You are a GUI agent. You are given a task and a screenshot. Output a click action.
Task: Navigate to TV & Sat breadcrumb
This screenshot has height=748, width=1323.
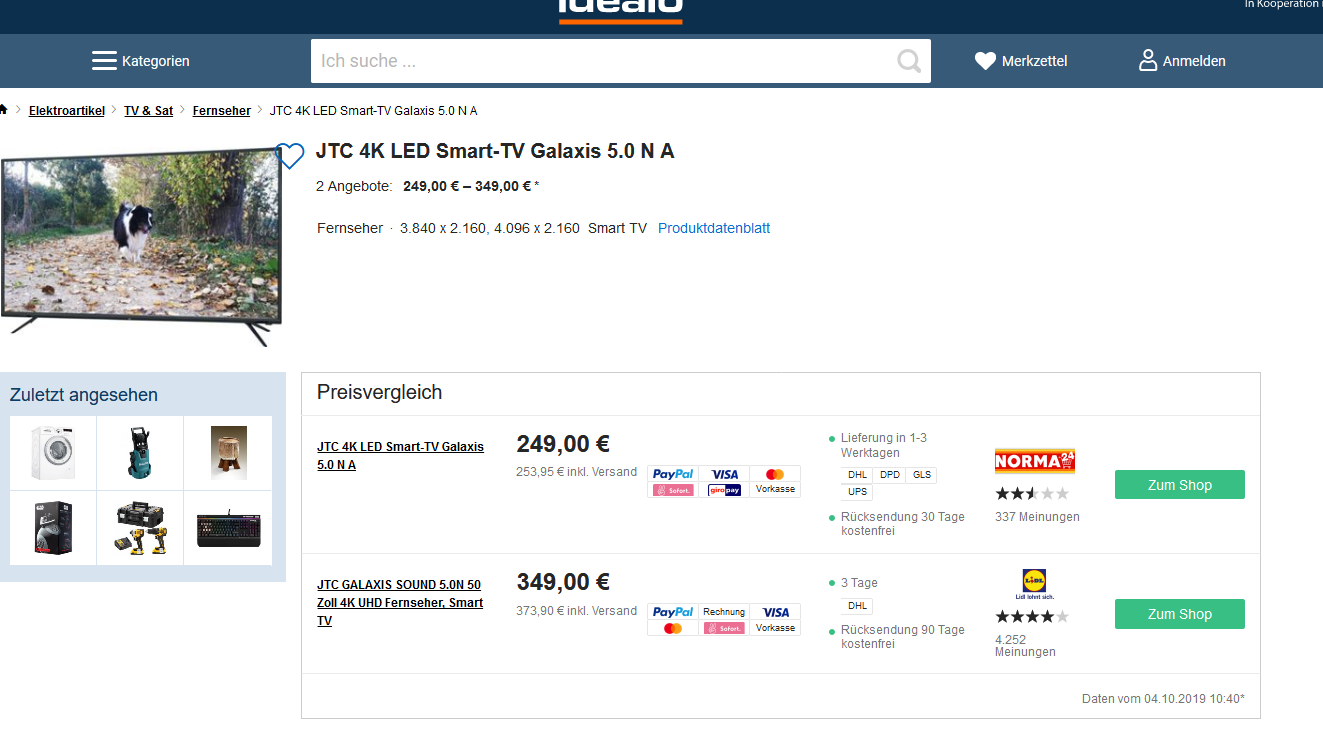148,111
